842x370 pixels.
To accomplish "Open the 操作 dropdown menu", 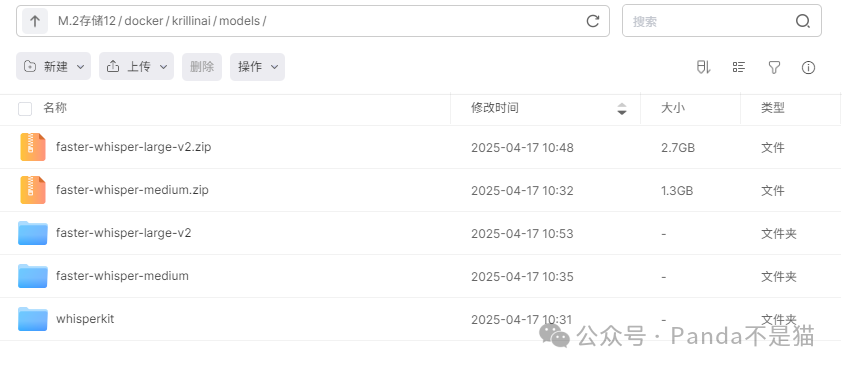I will (x=257, y=67).
